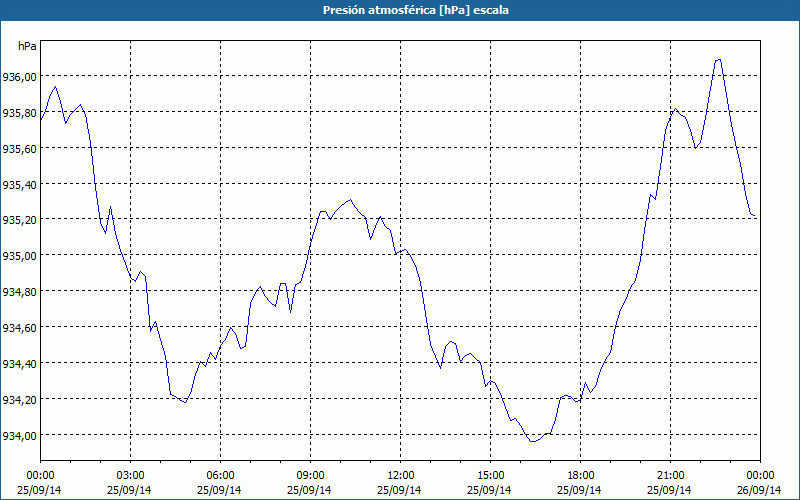Click the 06:00 time label
Image resolution: width=800 pixels, height=500 pixels.
pyautogui.click(x=220, y=476)
